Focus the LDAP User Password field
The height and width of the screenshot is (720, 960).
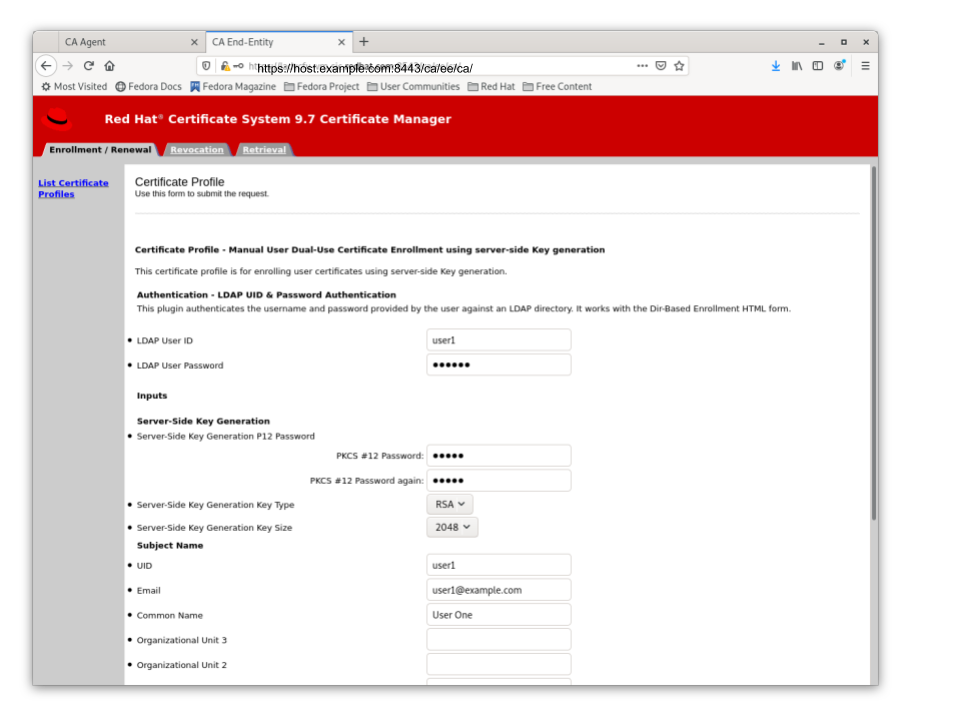499,365
